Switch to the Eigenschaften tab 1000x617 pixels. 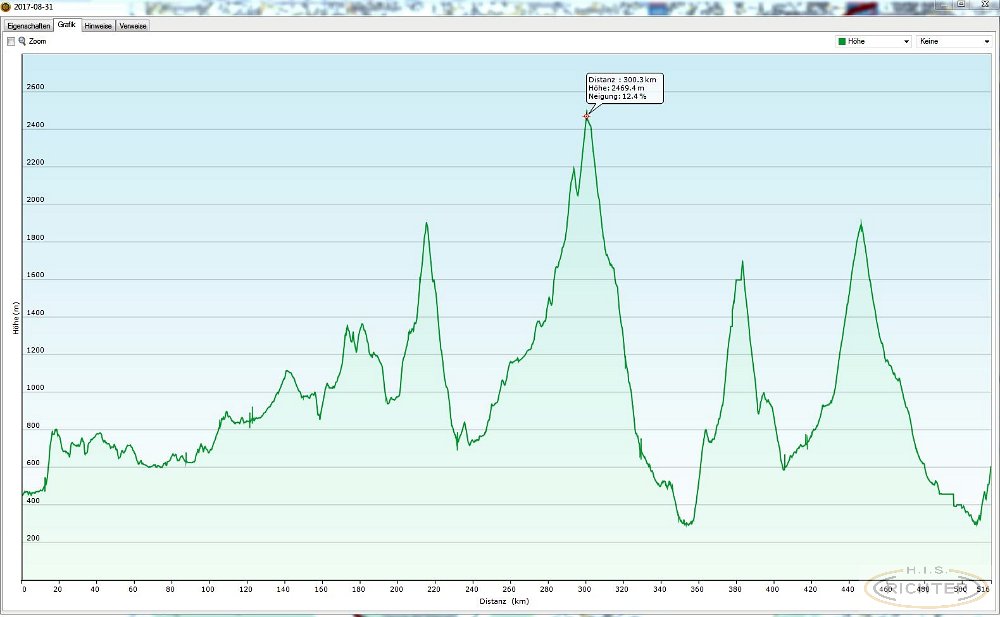click(28, 26)
